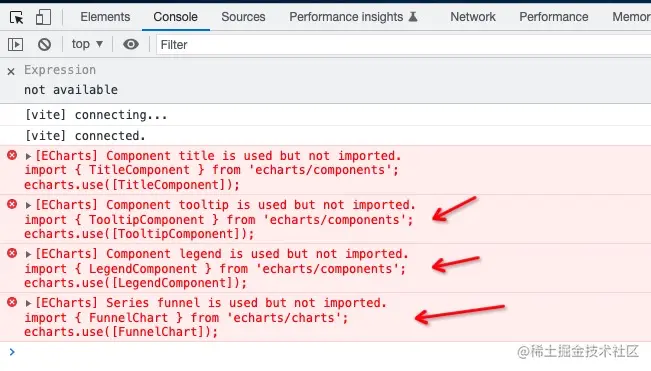Expand the funnel series error stack
This screenshot has width=651, height=371.
tap(28, 303)
